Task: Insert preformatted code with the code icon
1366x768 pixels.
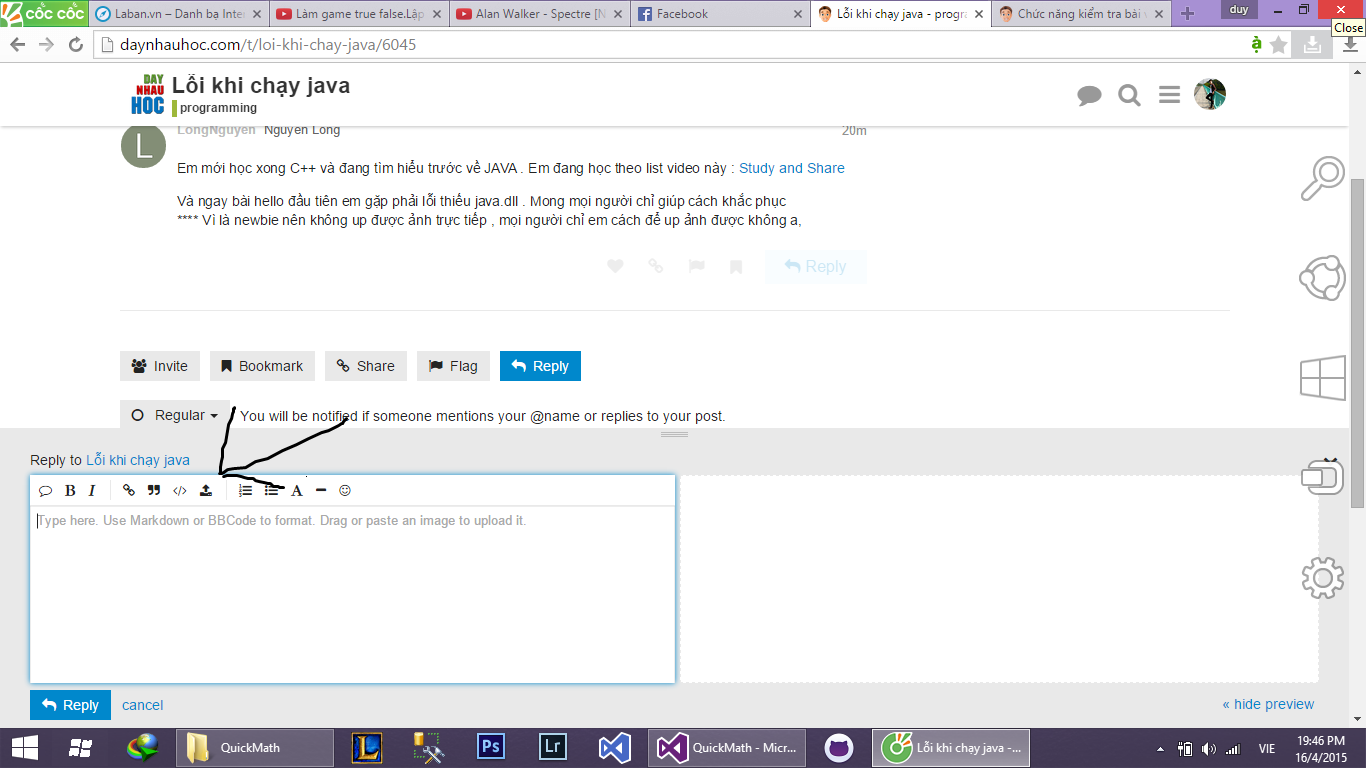Action: 180,491
